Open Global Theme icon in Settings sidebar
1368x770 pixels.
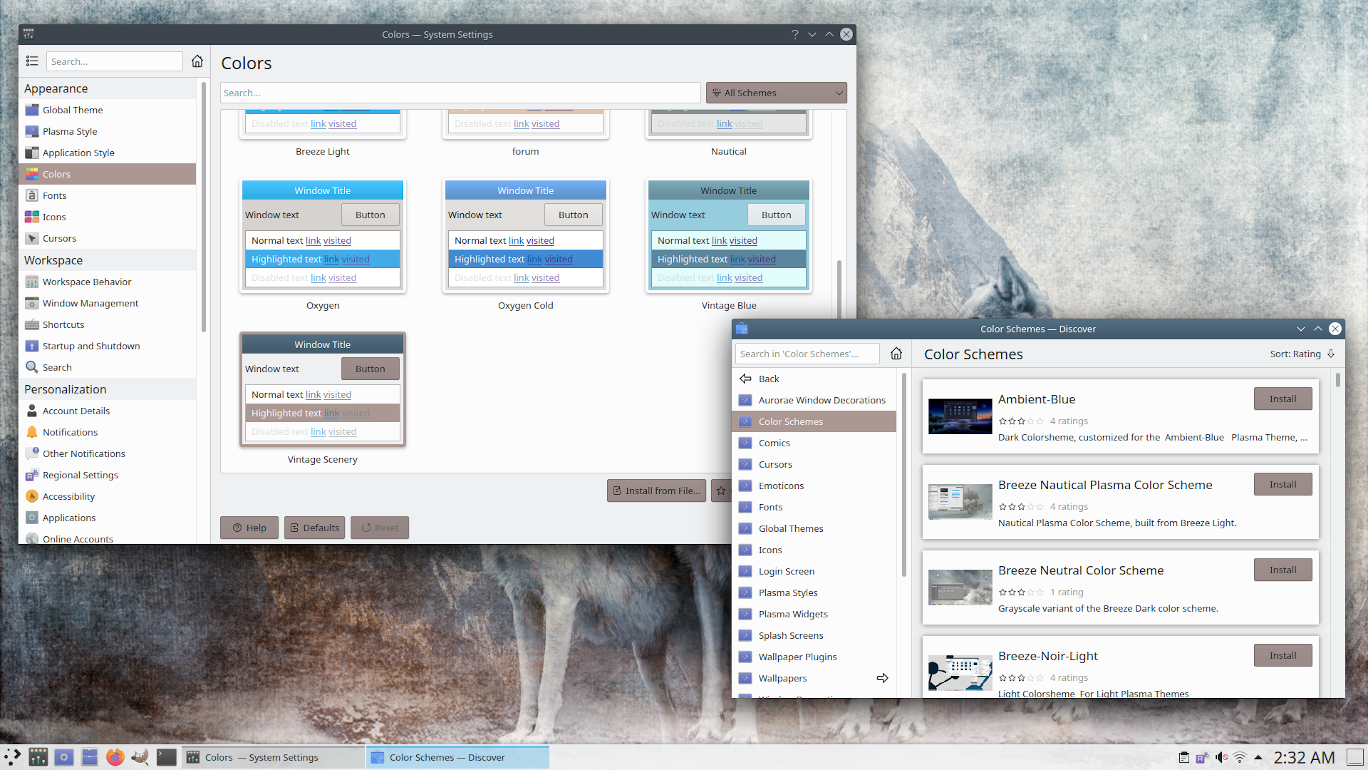[x=32, y=110]
